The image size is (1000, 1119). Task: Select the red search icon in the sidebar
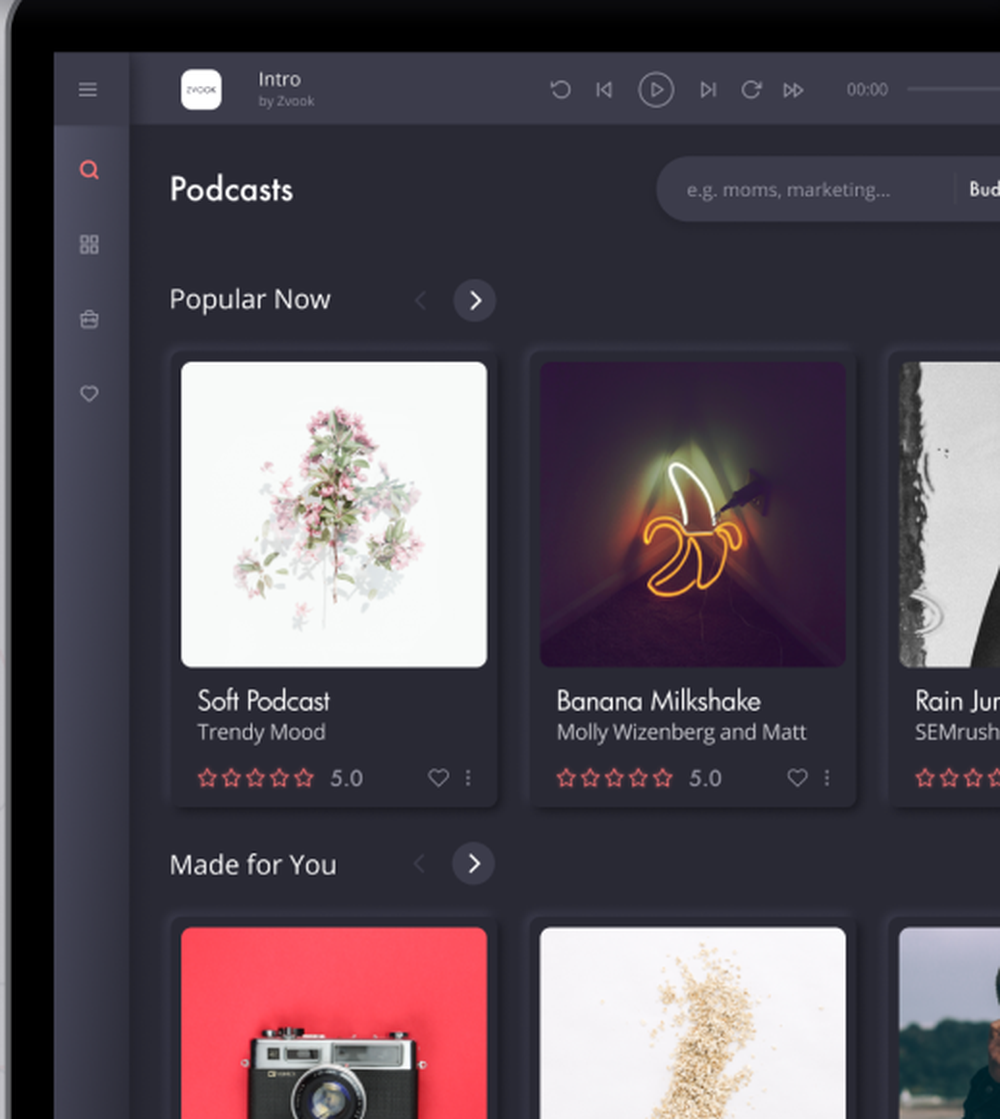tap(89, 170)
